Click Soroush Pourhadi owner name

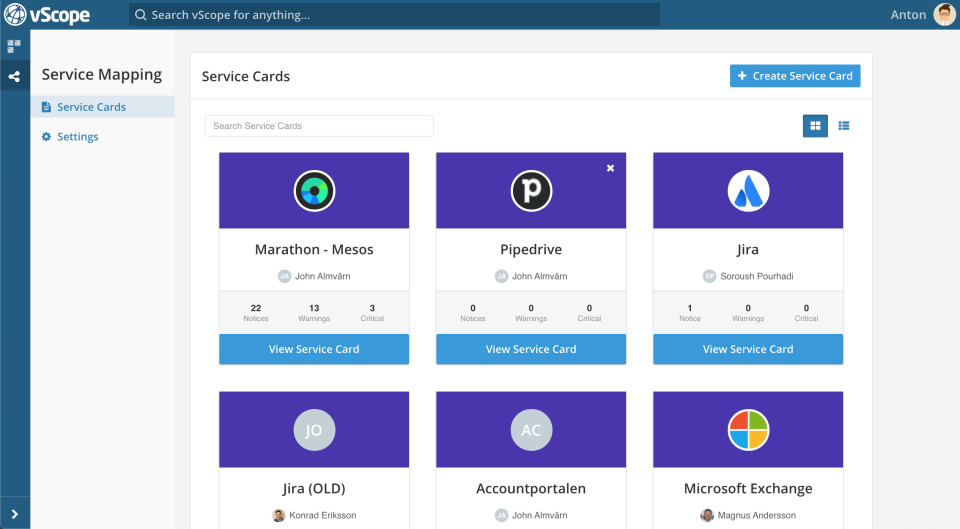[x=757, y=276]
